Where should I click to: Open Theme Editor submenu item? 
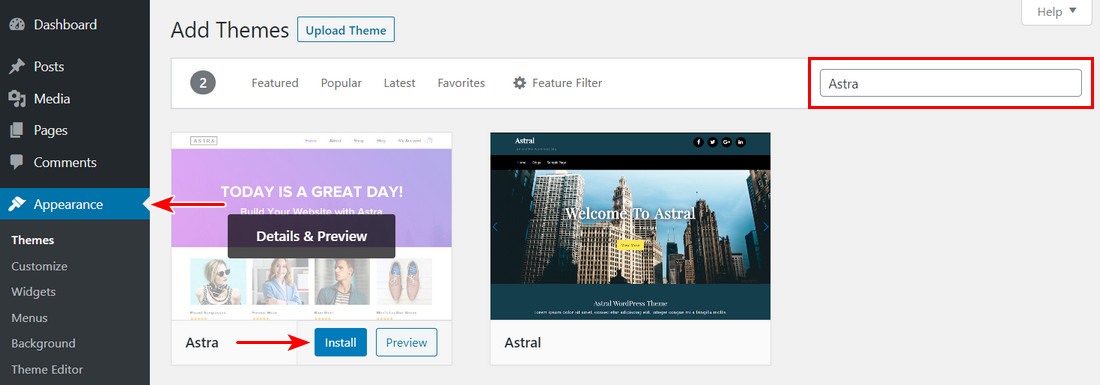click(x=47, y=370)
